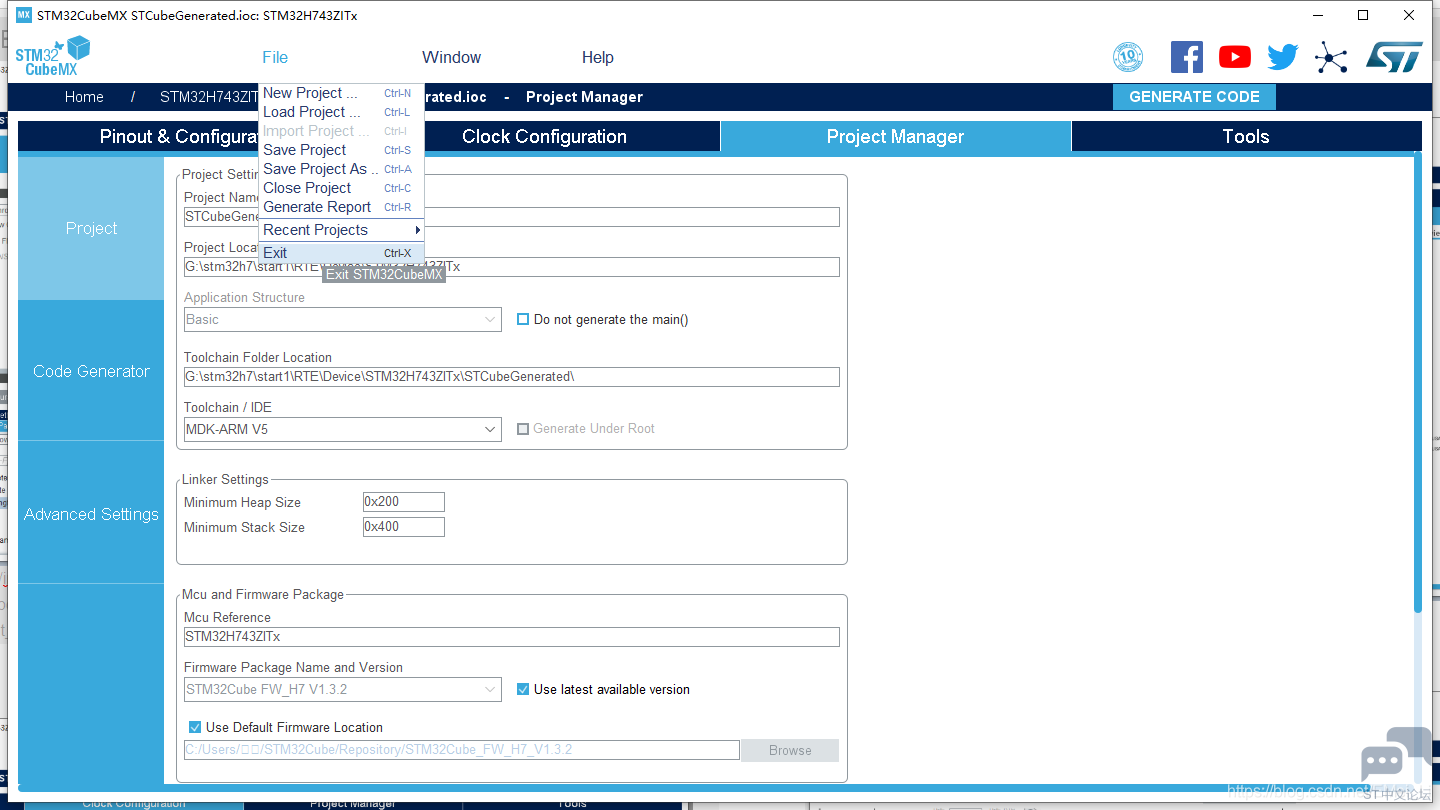The height and width of the screenshot is (810, 1440).
Task: Click the Mcu Reference field
Action: (x=512, y=637)
